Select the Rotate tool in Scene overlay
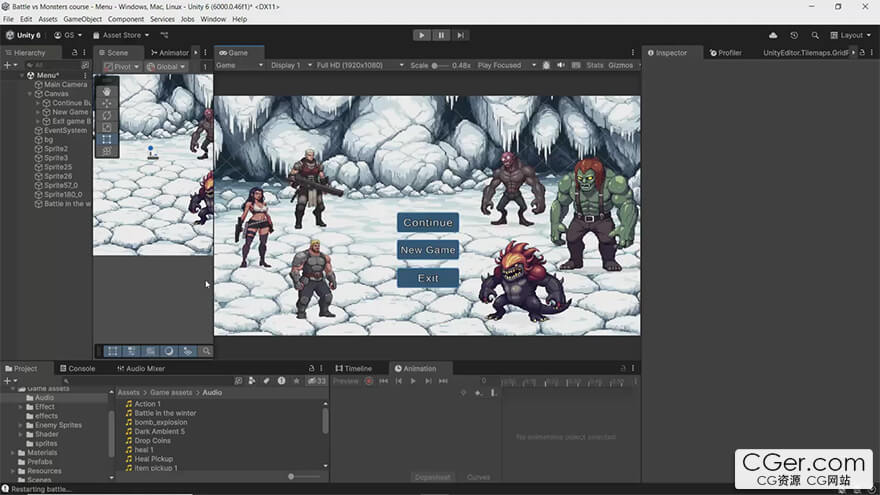This screenshot has height=495, width=880. [x=107, y=115]
